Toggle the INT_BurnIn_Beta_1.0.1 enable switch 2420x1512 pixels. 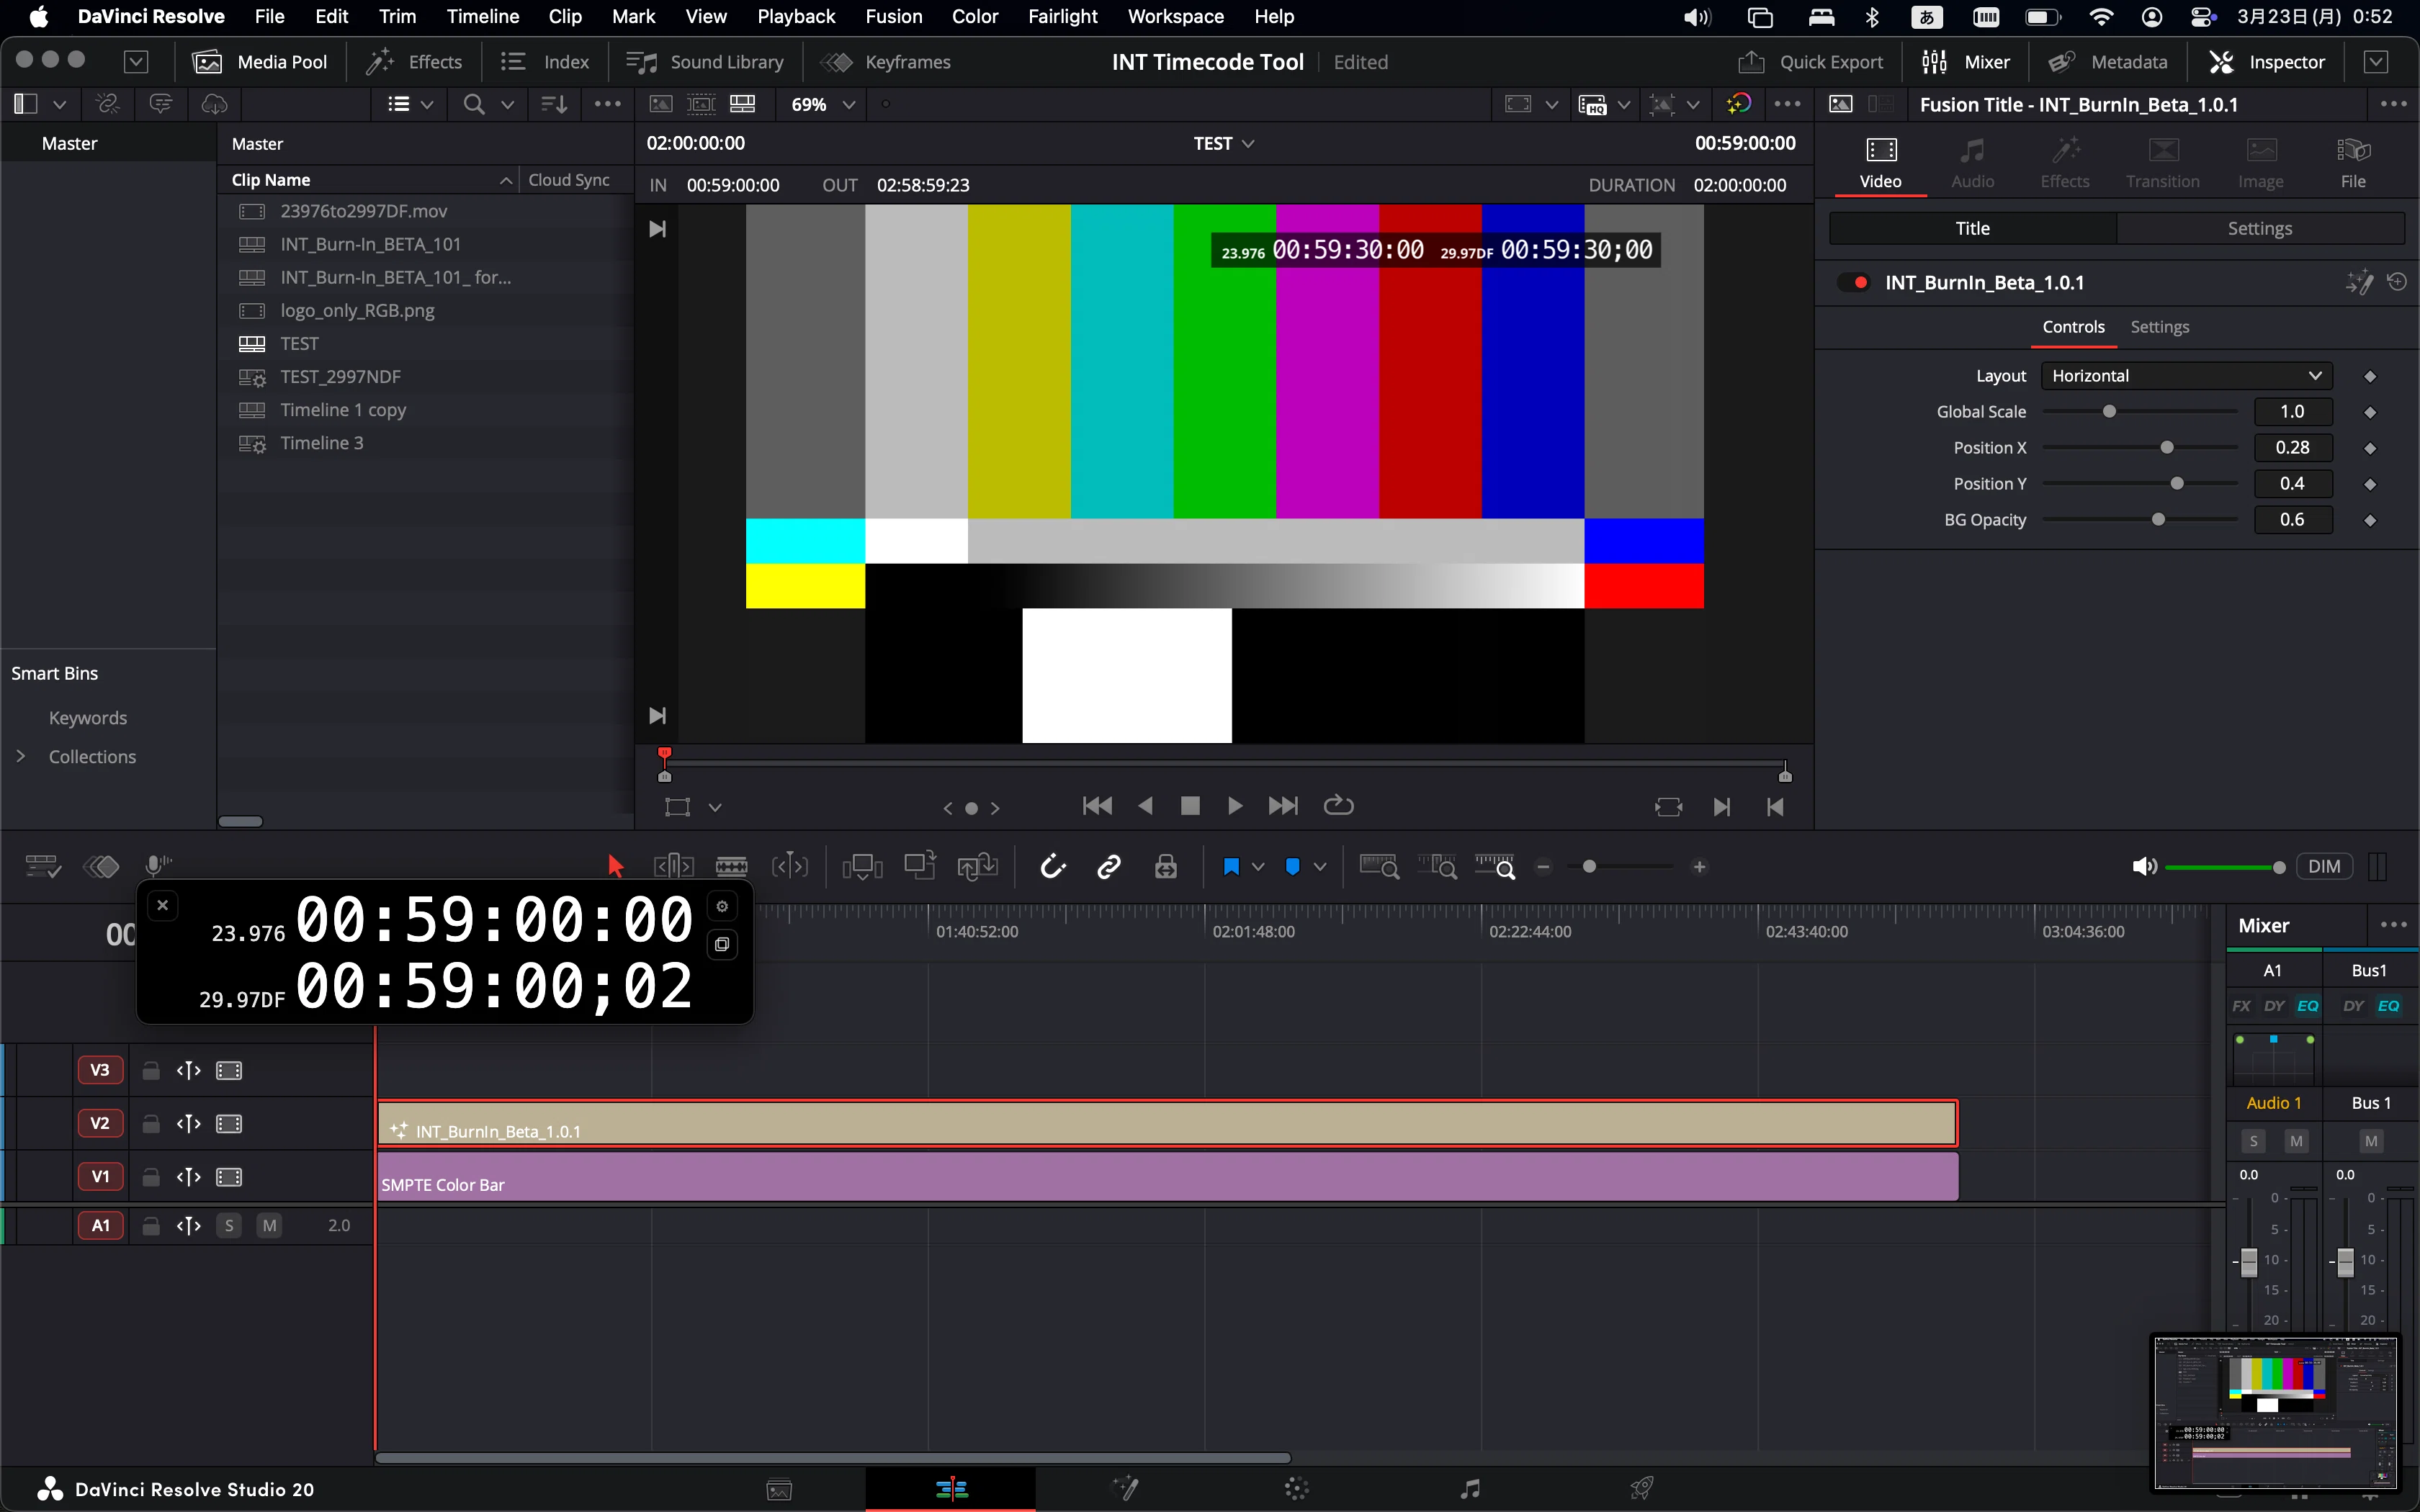(x=1853, y=283)
